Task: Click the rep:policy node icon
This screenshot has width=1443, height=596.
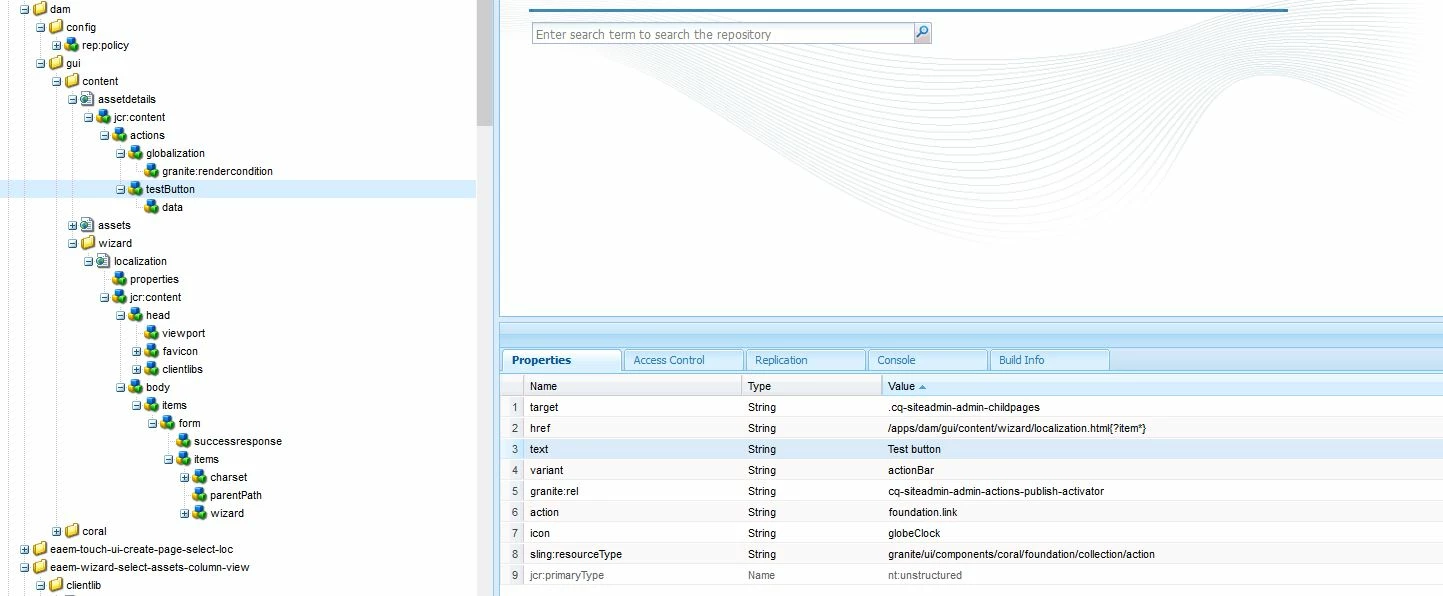Action: 72,45
